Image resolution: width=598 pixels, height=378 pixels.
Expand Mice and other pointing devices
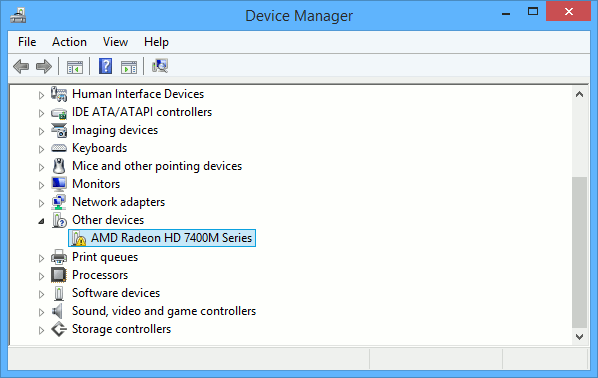[41, 167]
